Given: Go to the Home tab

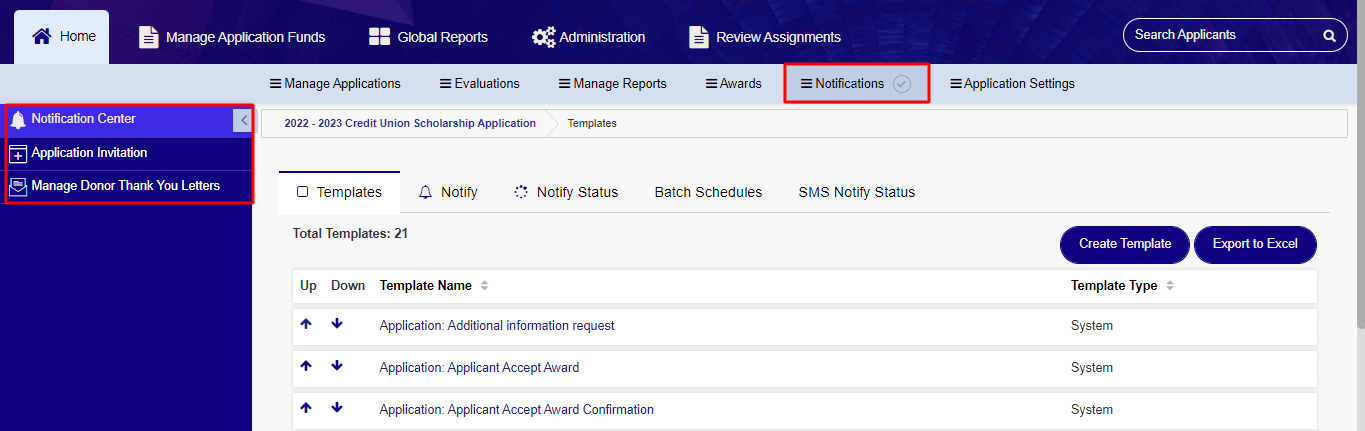Looking at the screenshot, I should 62,37.
